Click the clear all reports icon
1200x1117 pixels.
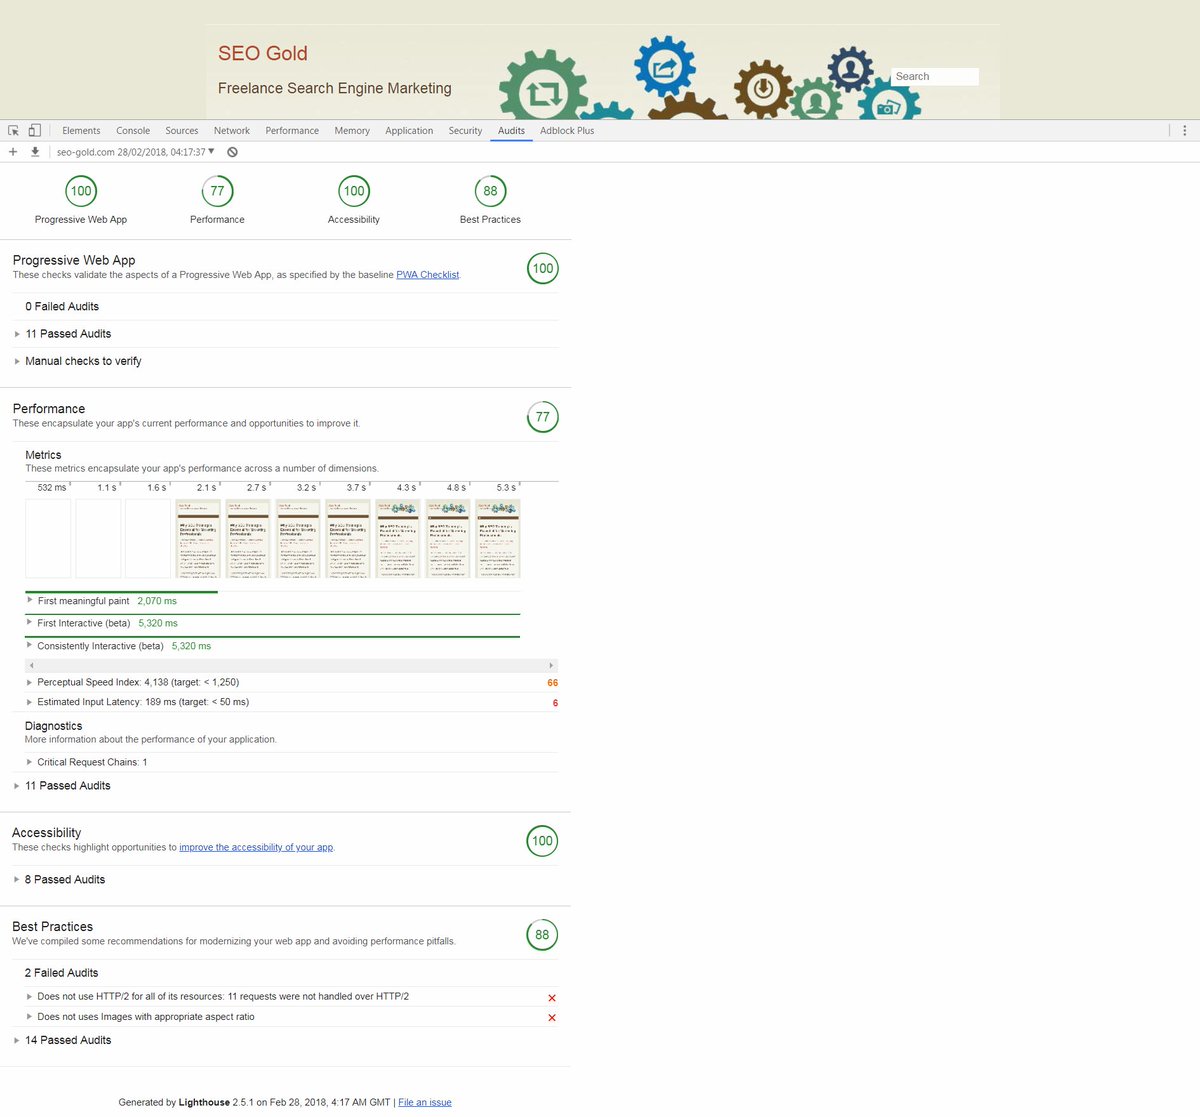[x=232, y=152]
